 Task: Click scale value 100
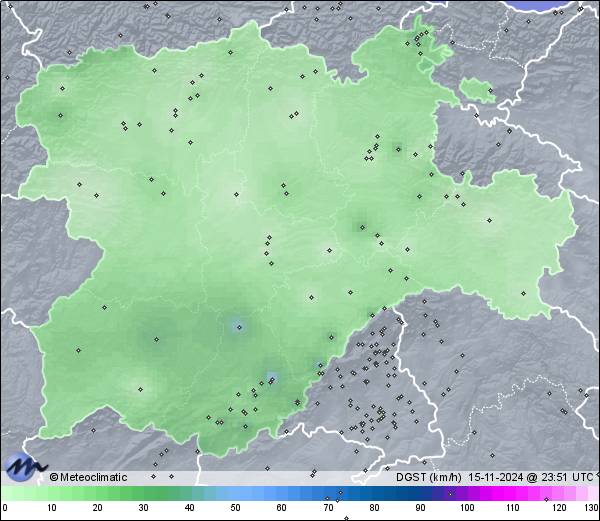point(467,508)
